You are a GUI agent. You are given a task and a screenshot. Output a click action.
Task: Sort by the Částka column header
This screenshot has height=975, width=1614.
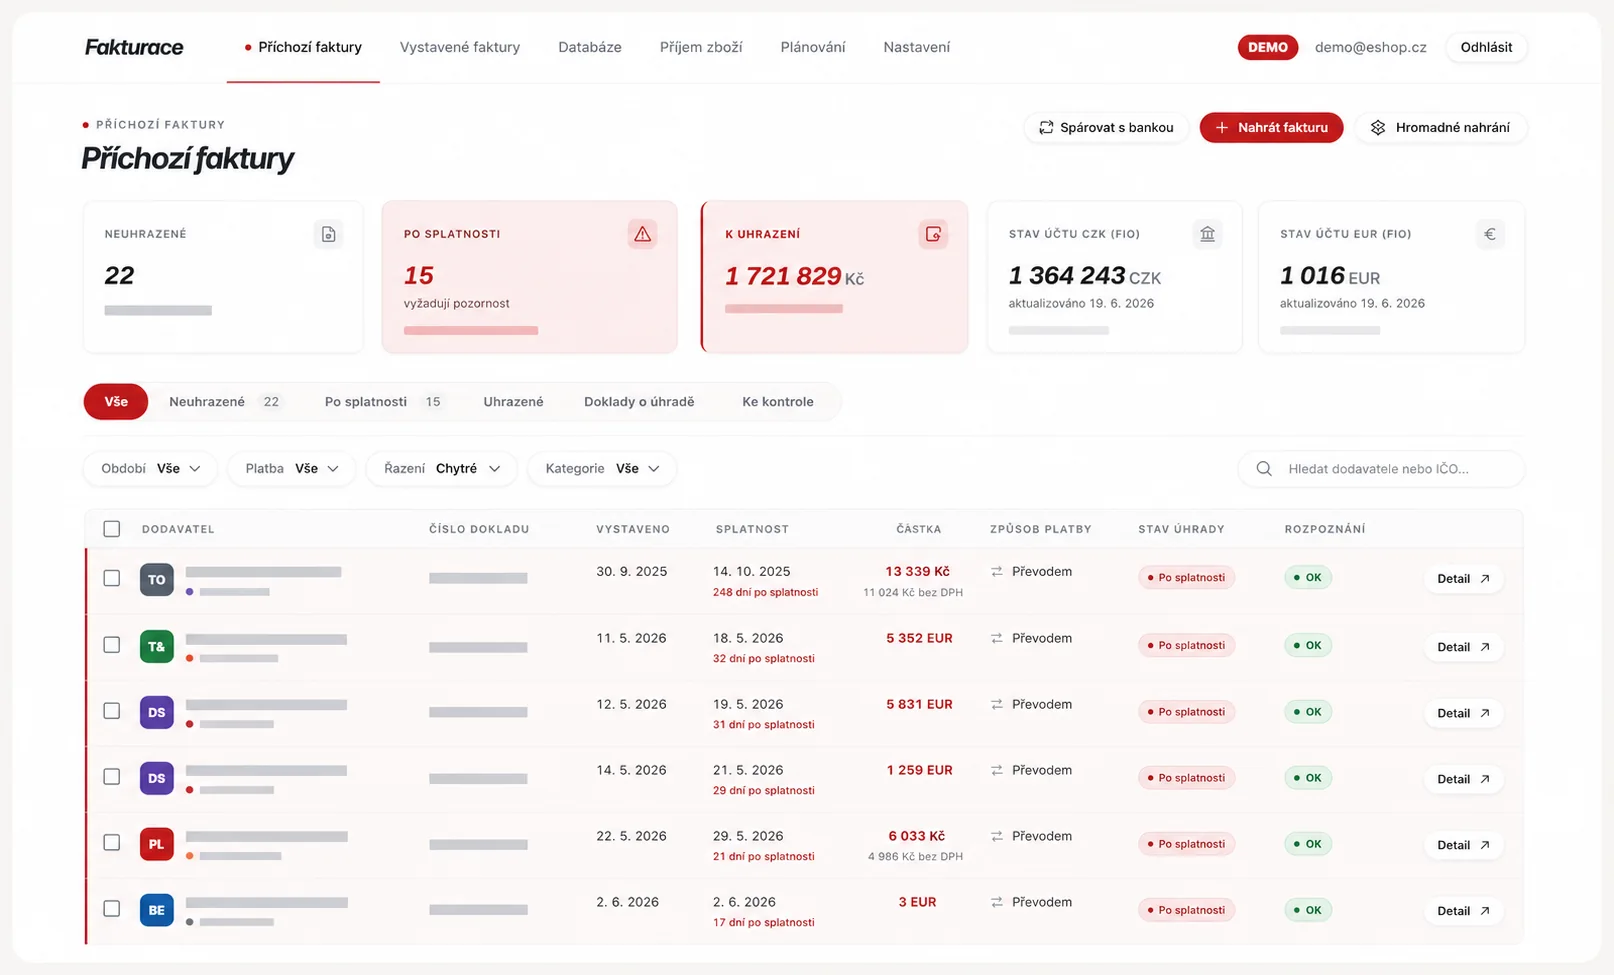[x=918, y=529]
